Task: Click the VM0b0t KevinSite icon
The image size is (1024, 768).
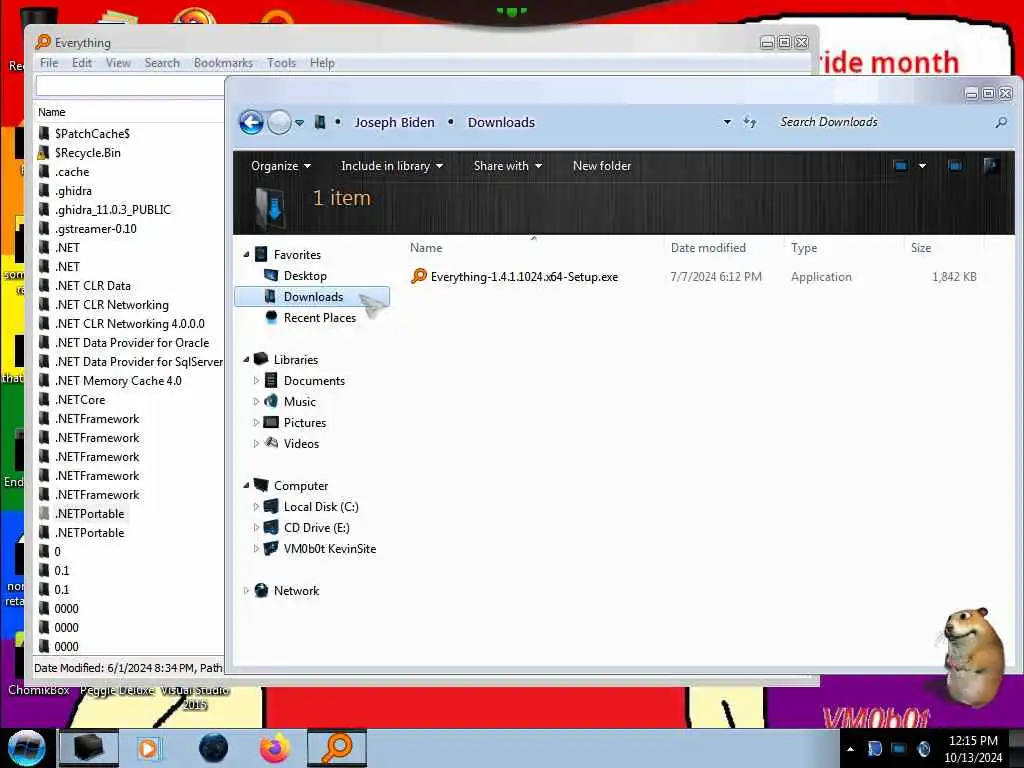Action: pyautogui.click(x=271, y=549)
